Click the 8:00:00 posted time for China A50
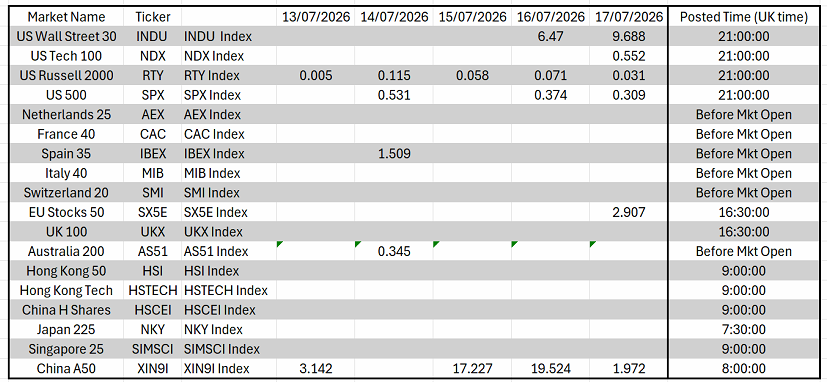This screenshot has height=382, width=827. pyautogui.click(x=744, y=368)
